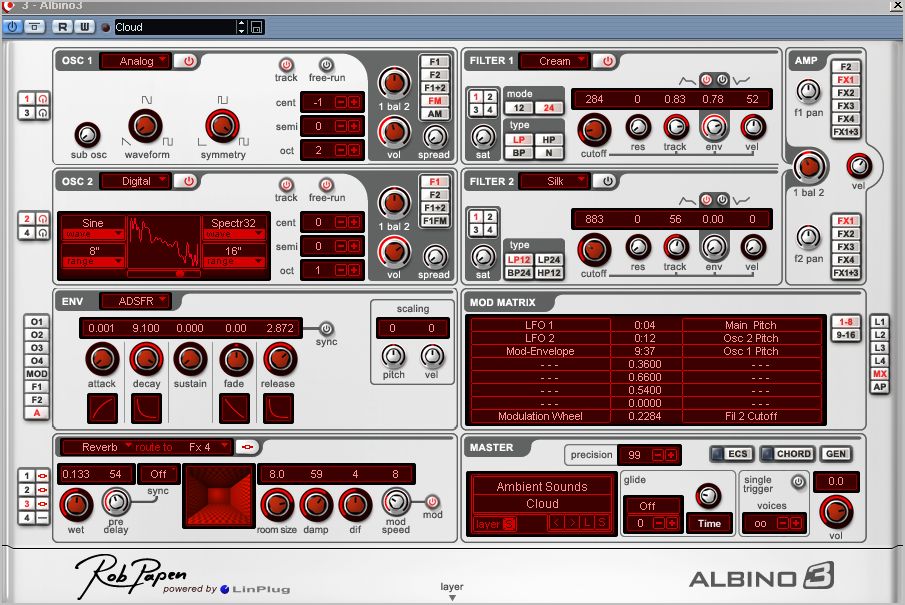Viewport: 905px width, 605px height.
Task: Click the OSC 1 symmetry knob
Action: 222,126
